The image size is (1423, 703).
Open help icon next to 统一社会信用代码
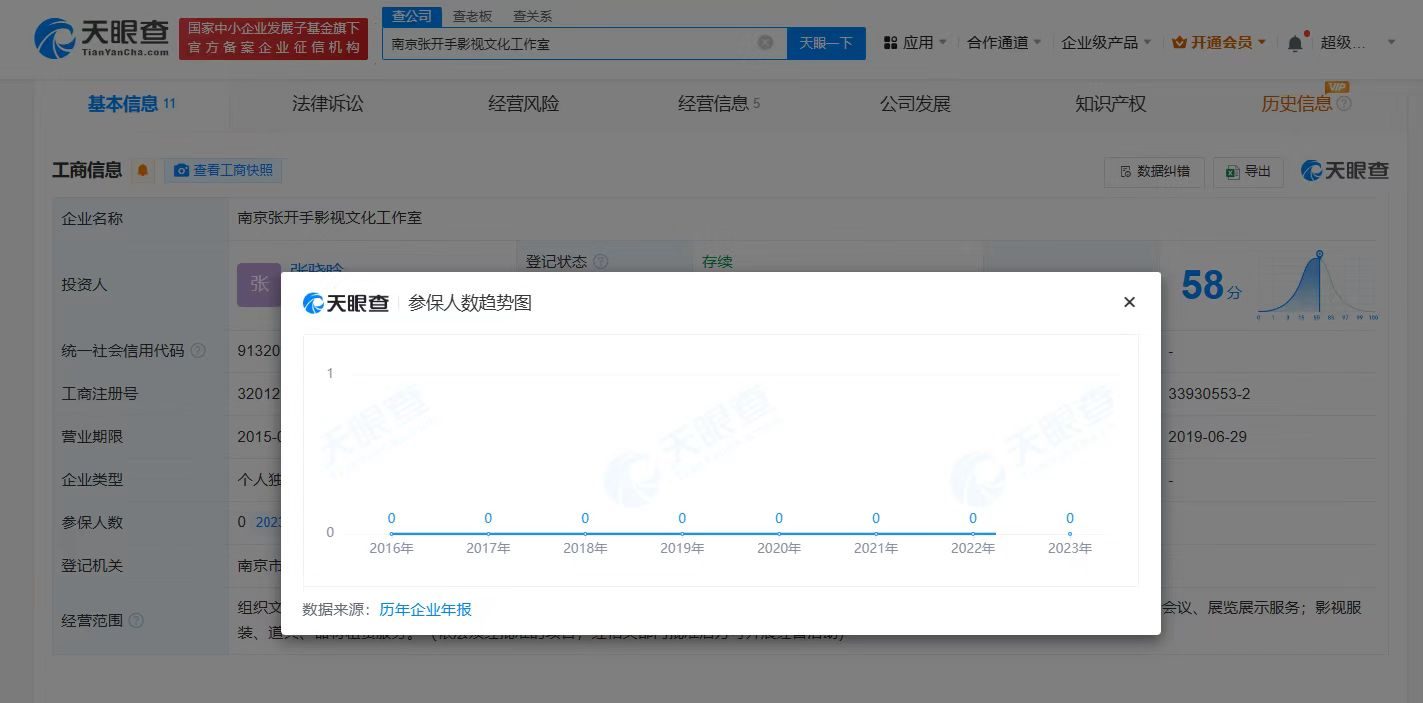(198, 350)
